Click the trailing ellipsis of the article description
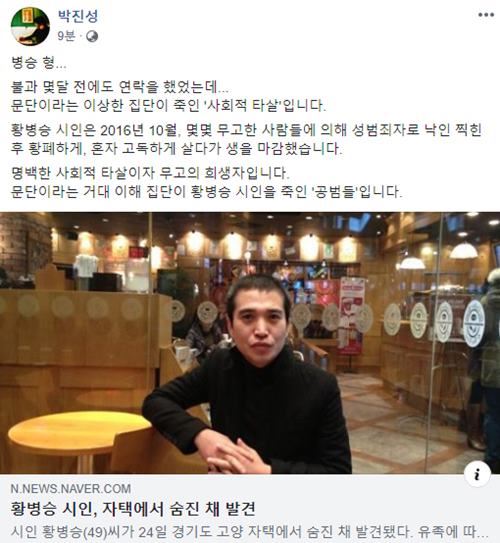 [x=482, y=532]
